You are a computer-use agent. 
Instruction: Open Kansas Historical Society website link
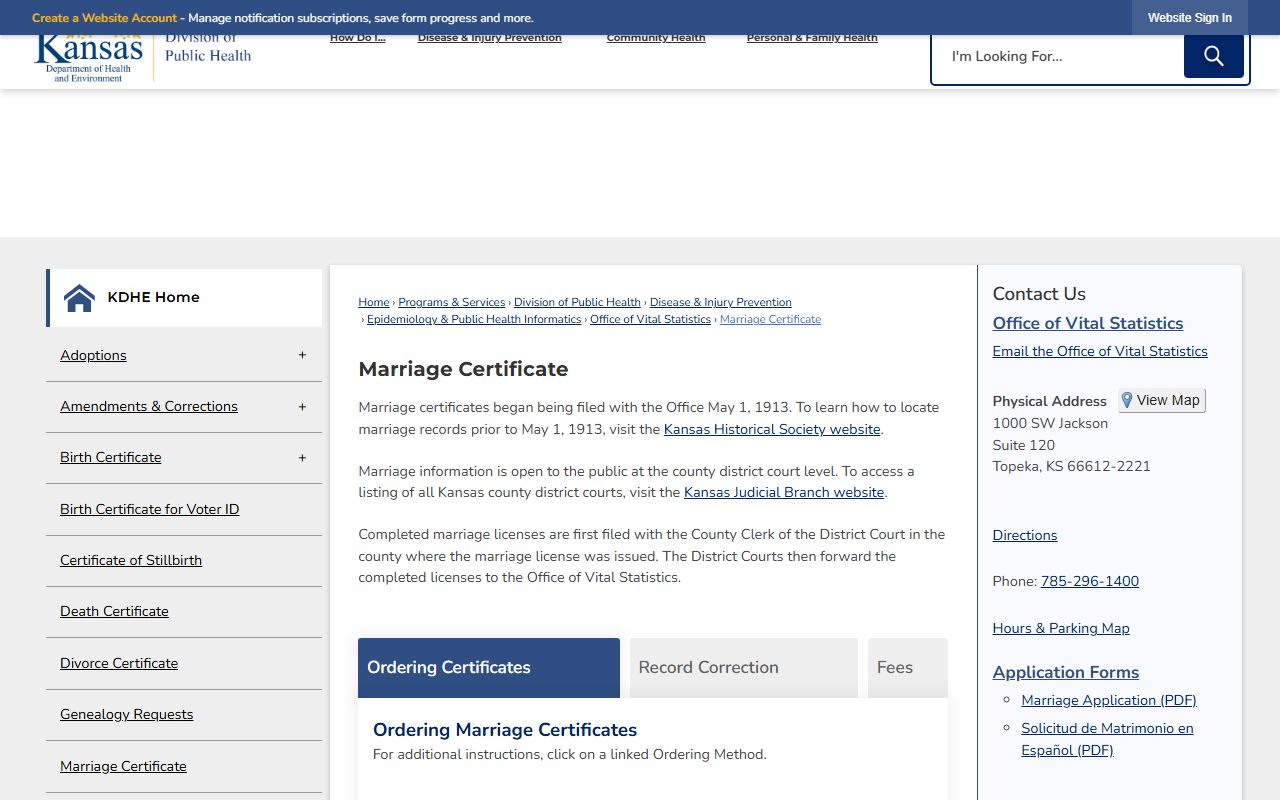click(x=772, y=429)
